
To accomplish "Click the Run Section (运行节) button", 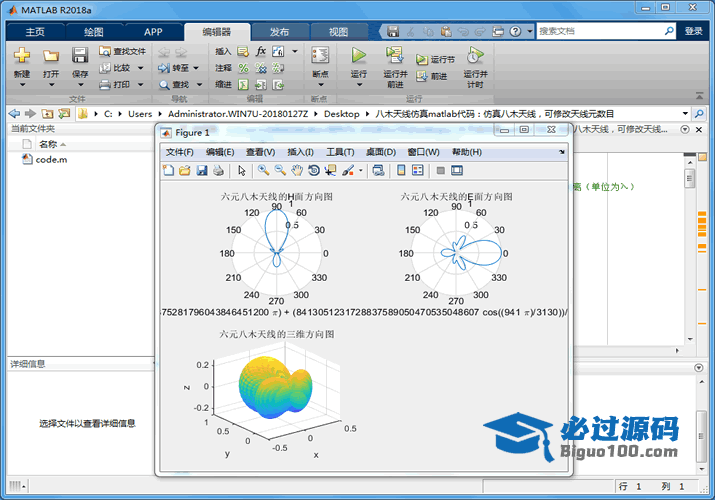I will 435,60.
